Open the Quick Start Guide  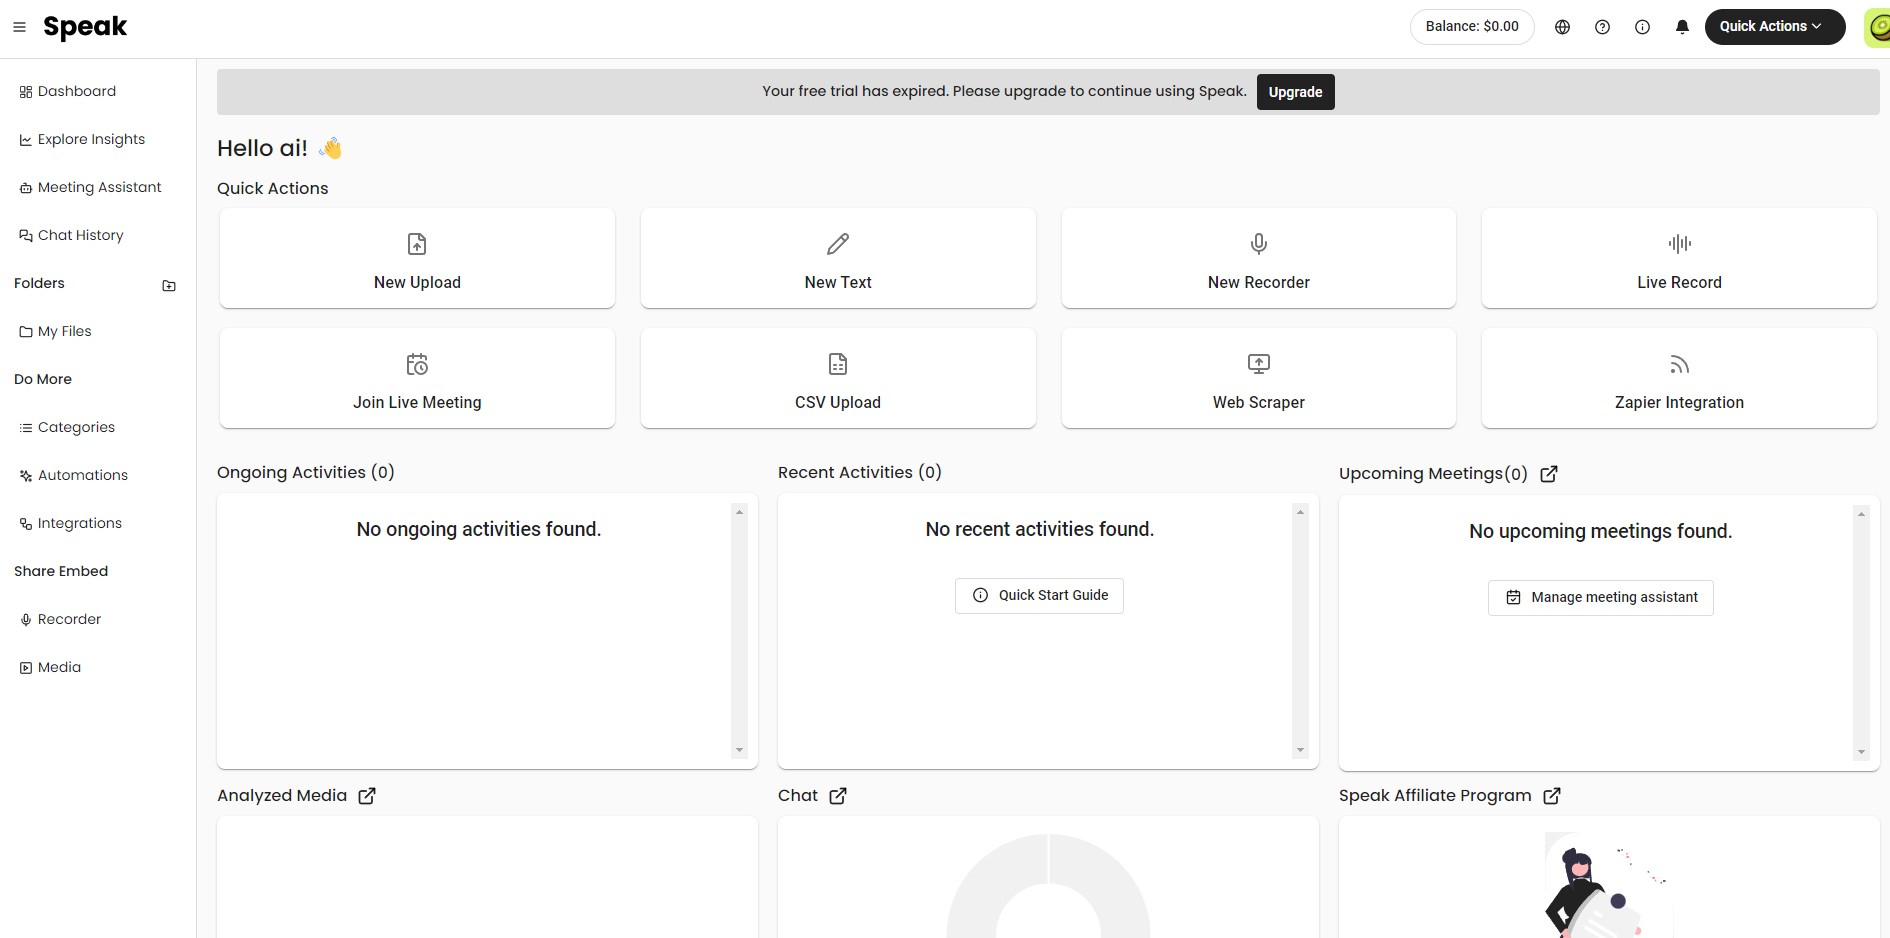[x=1039, y=596]
